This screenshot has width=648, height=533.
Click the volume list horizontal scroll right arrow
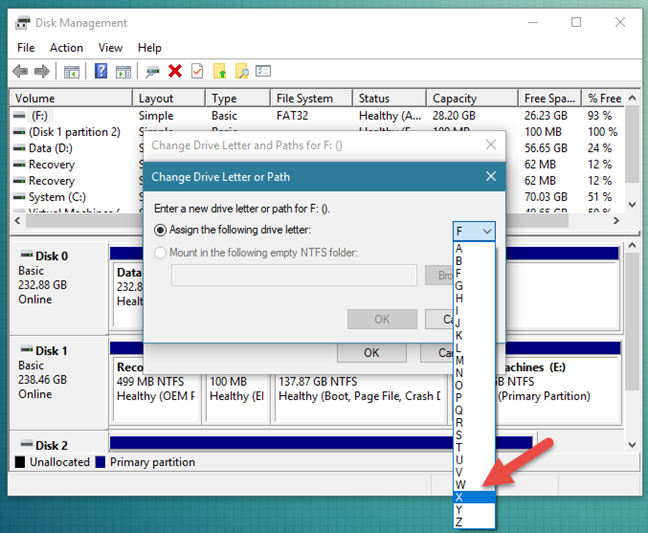click(x=616, y=221)
